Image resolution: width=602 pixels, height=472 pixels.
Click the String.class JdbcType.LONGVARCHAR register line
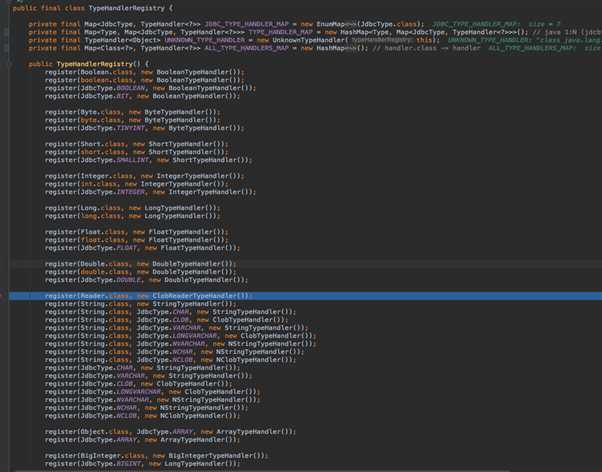click(180, 336)
